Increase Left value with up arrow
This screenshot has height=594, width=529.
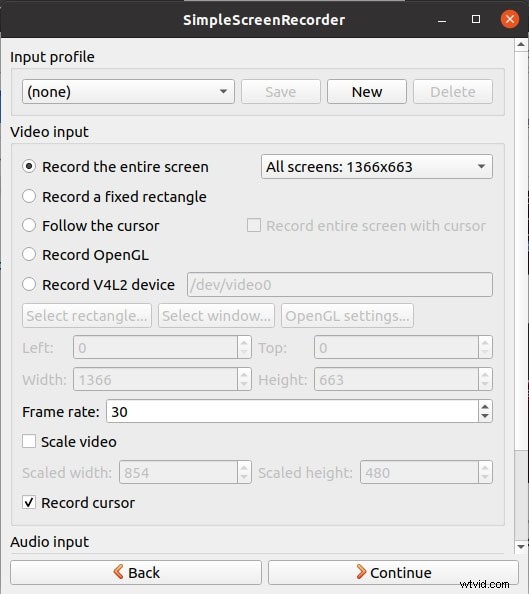(x=244, y=342)
